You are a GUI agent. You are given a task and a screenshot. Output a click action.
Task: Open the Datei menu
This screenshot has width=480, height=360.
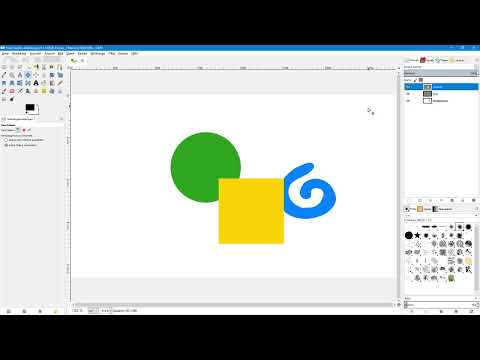coord(5,53)
